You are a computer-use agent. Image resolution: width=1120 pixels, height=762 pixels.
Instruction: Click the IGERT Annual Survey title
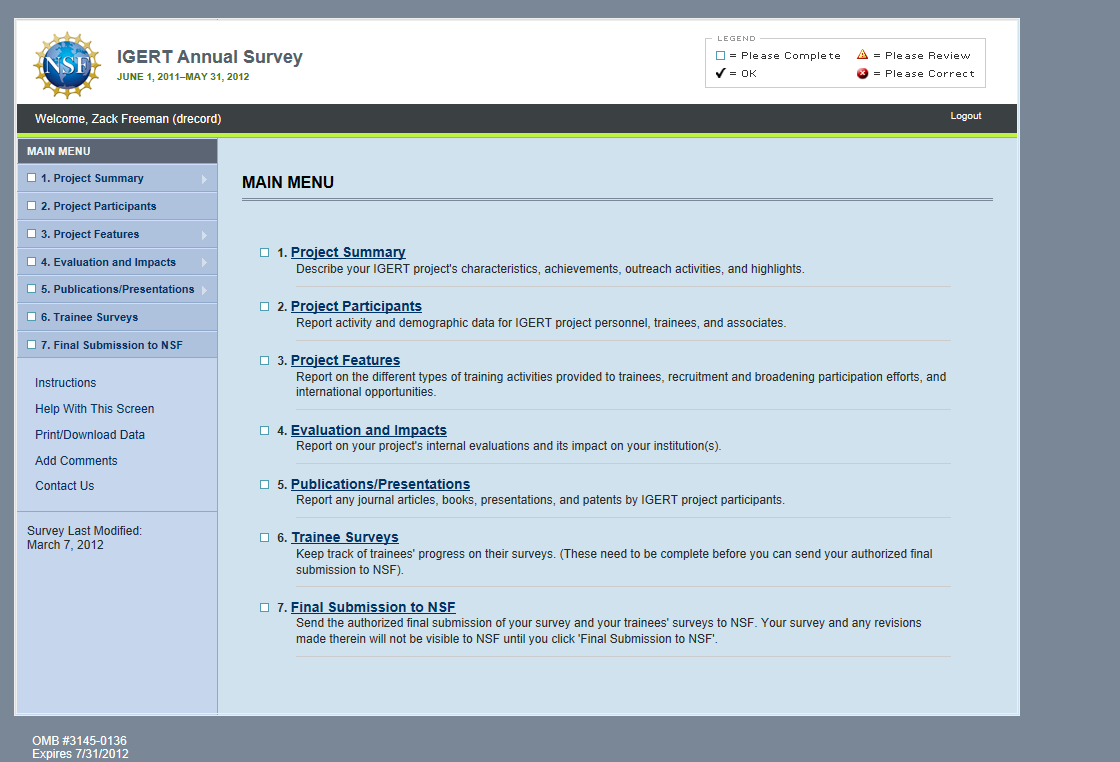pyautogui.click(x=209, y=57)
